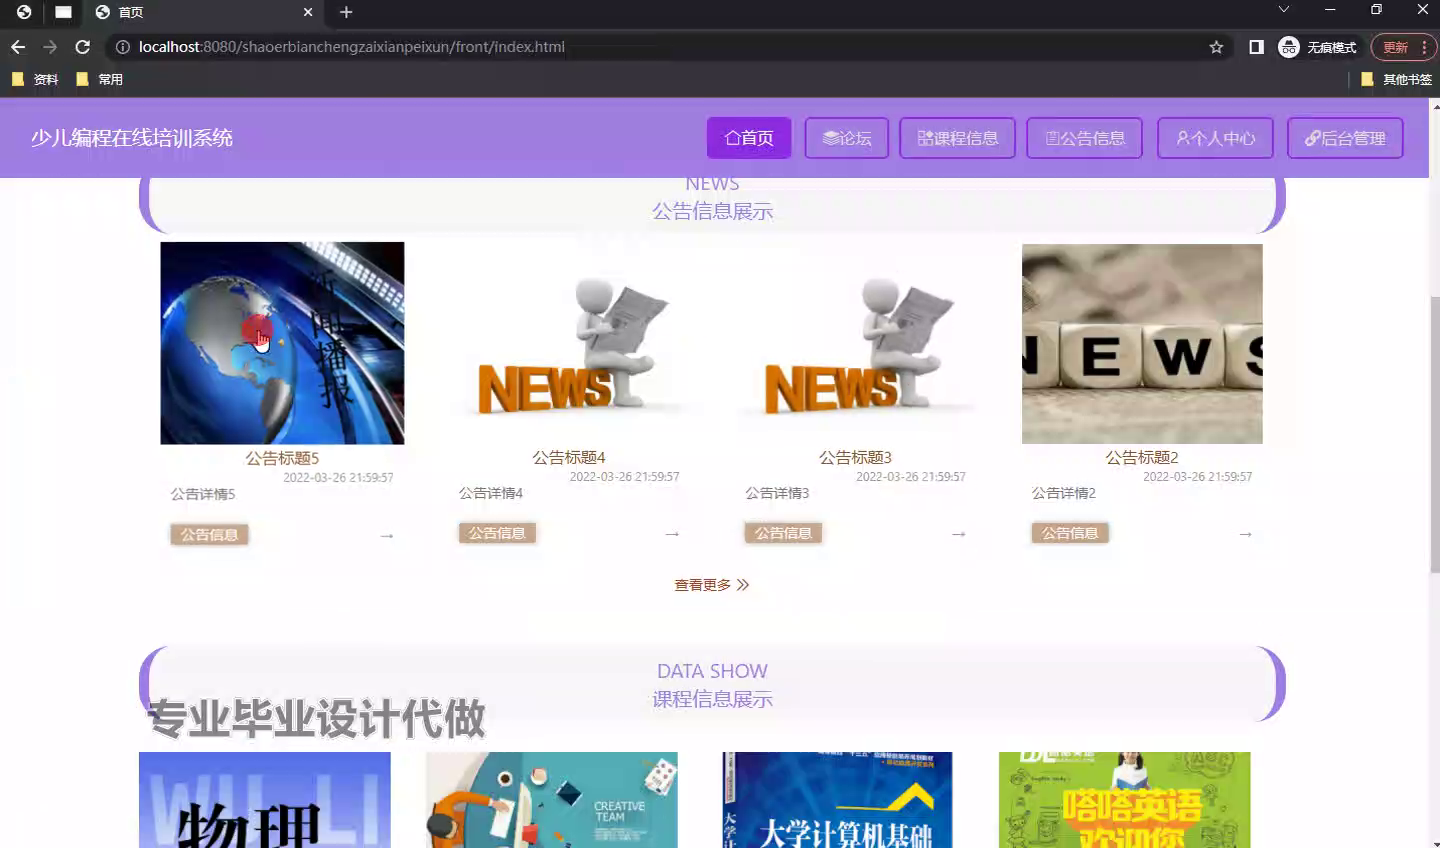Click the arrow on 公告标题3 card

959,534
